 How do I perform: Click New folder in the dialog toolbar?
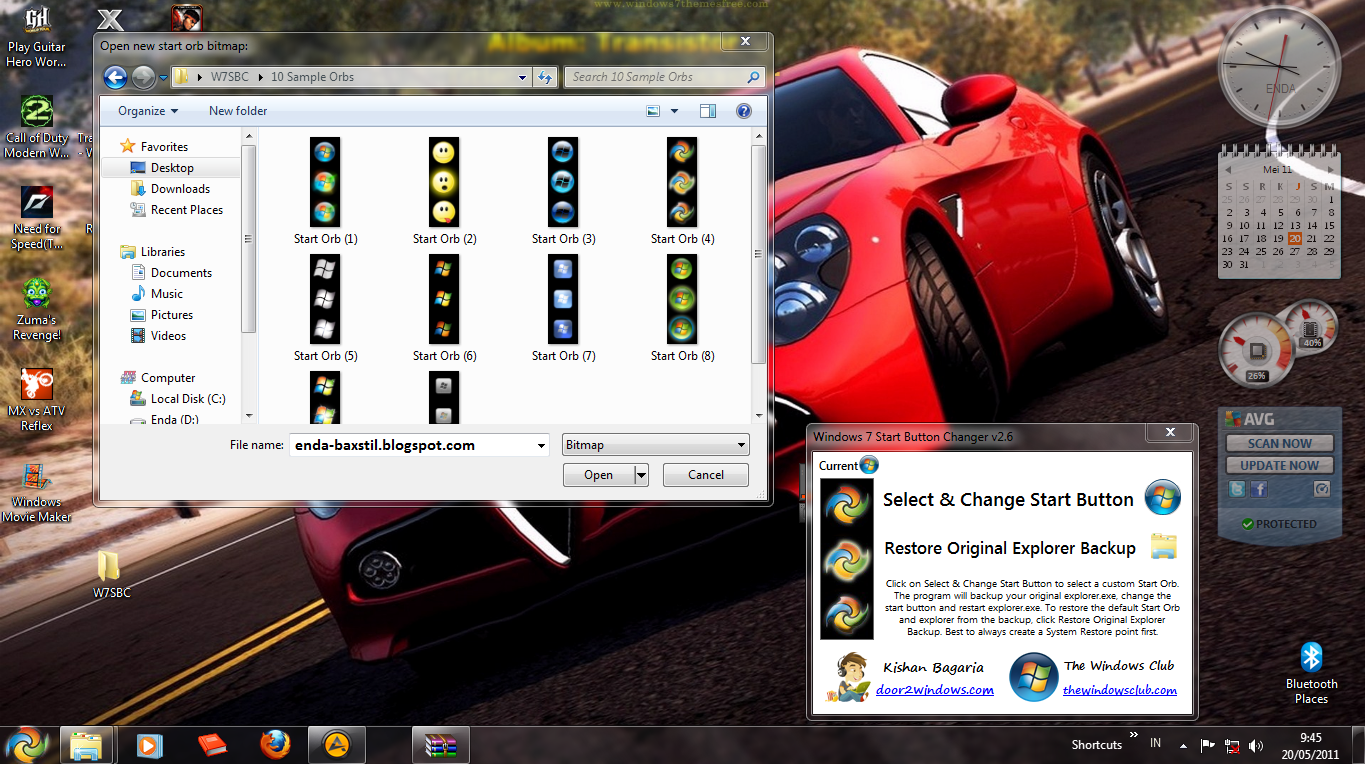[237, 110]
